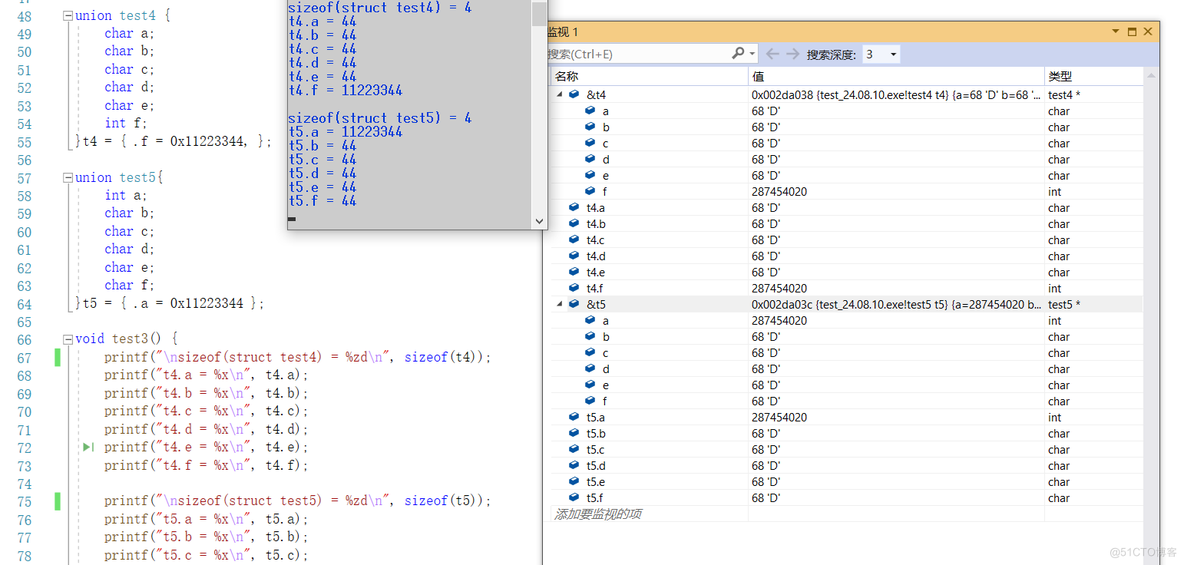Viewport: 1184px width, 565px height.
Task: Maximize the 监视 1 watch panel
Action: click(x=1132, y=32)
